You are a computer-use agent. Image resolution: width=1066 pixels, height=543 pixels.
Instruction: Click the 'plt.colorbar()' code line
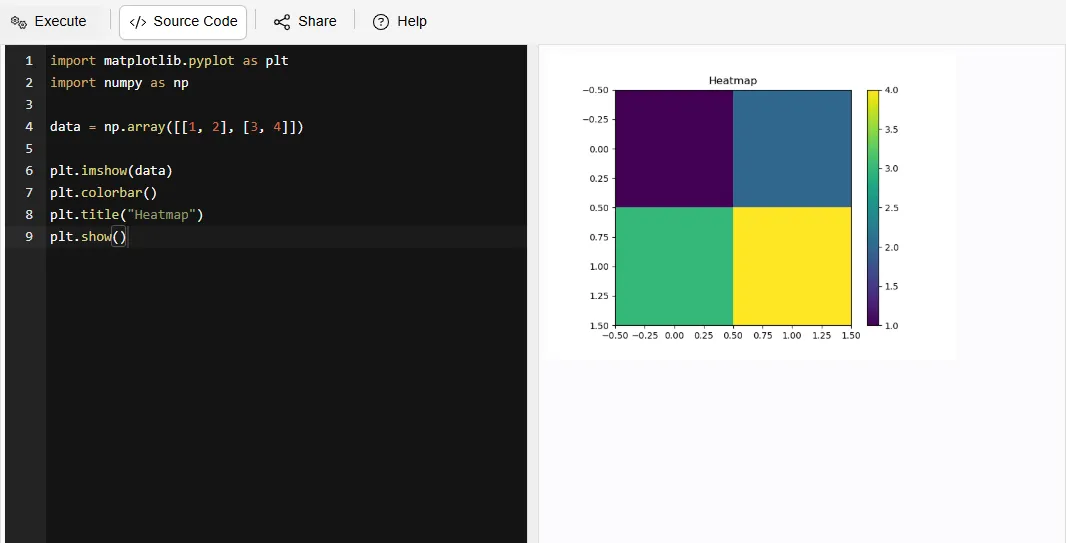(x=103, y=192)
